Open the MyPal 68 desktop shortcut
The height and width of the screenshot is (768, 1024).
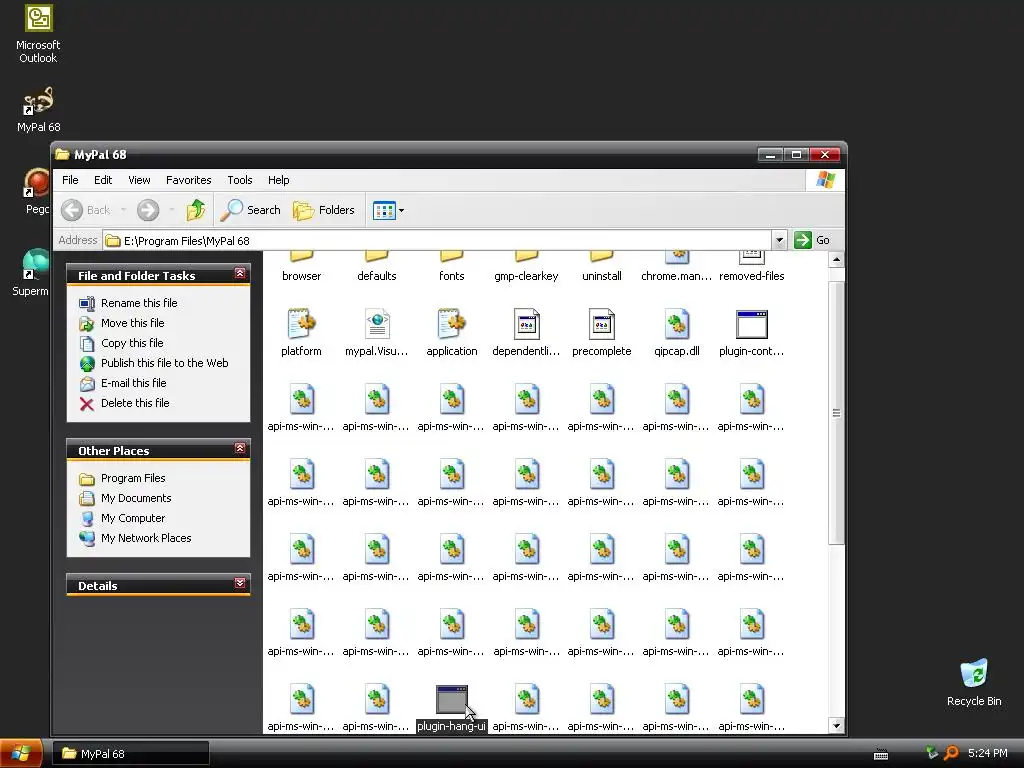click(38, 110)
